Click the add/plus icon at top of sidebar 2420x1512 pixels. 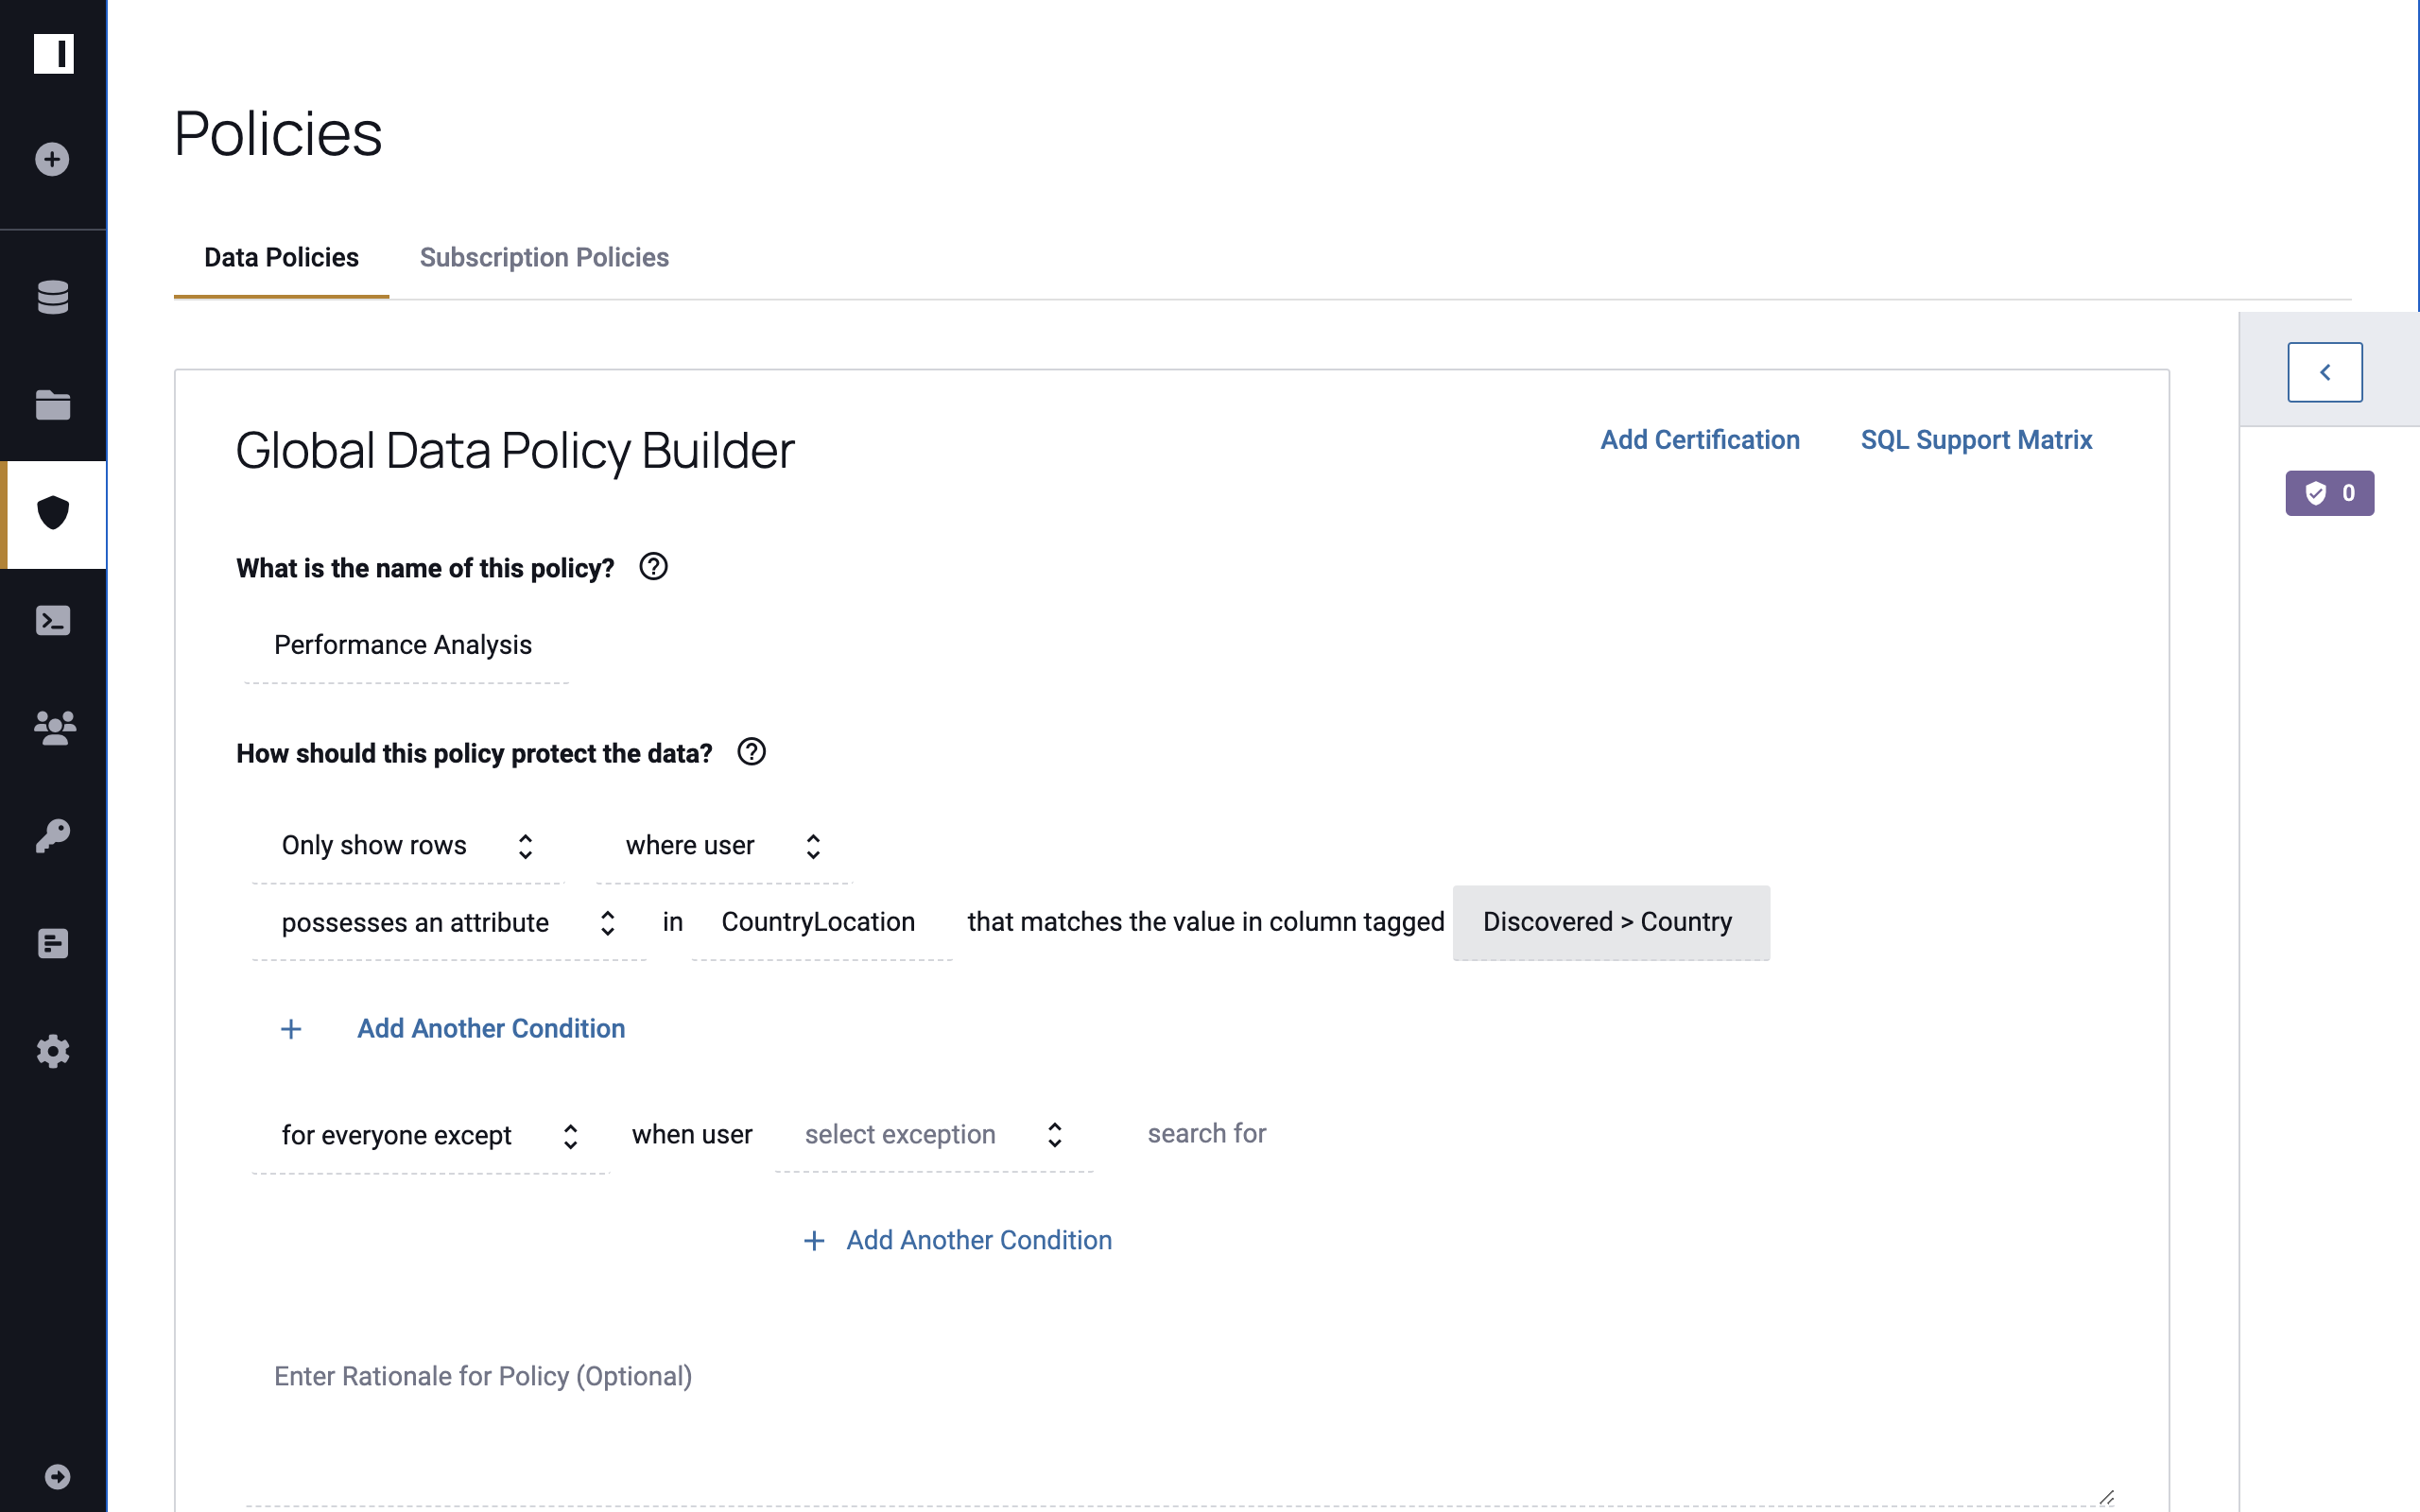pyautogui.click(x=52, y=159)
